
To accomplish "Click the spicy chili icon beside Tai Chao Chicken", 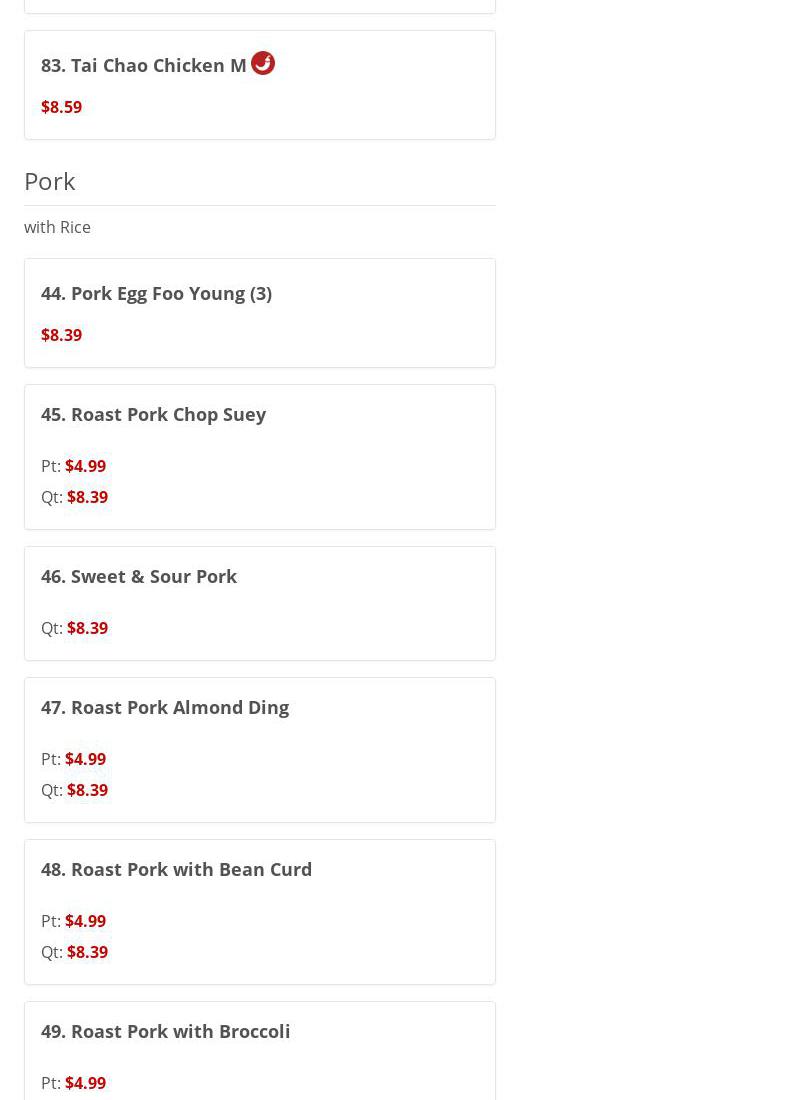I will click(x=263, y=63).
